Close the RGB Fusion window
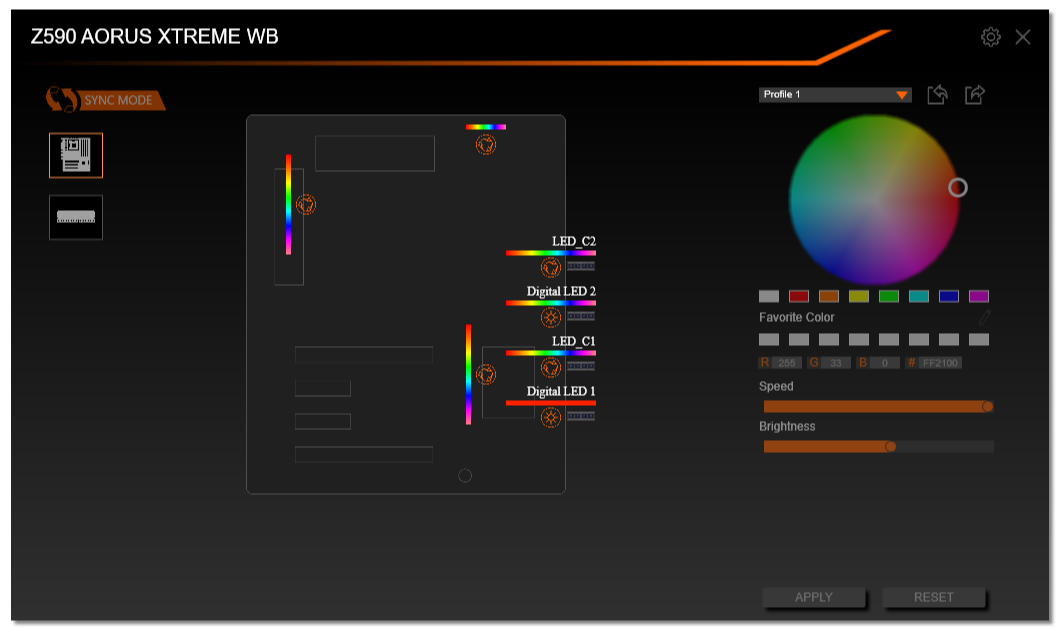Screen dimensions: 1060x630 1022,37
